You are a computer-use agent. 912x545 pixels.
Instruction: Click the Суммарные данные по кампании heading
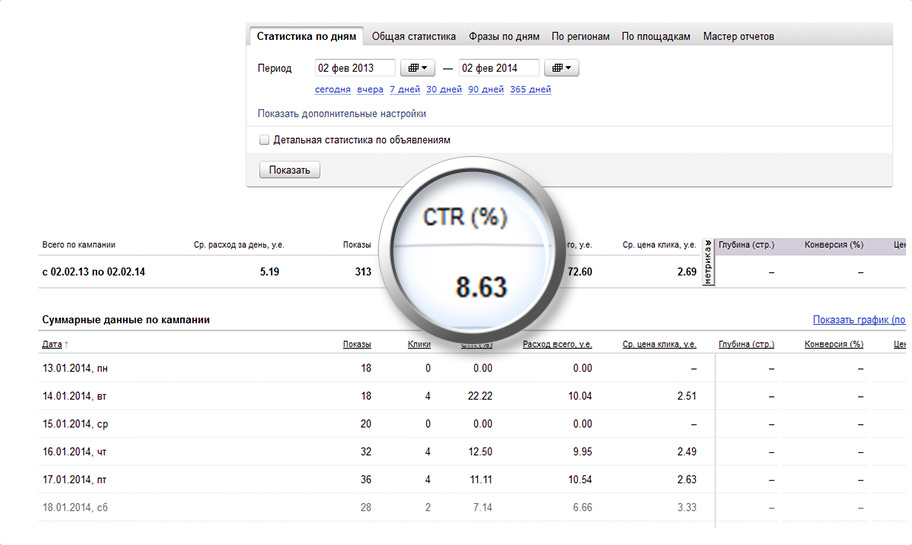click(x=126, y=319)
